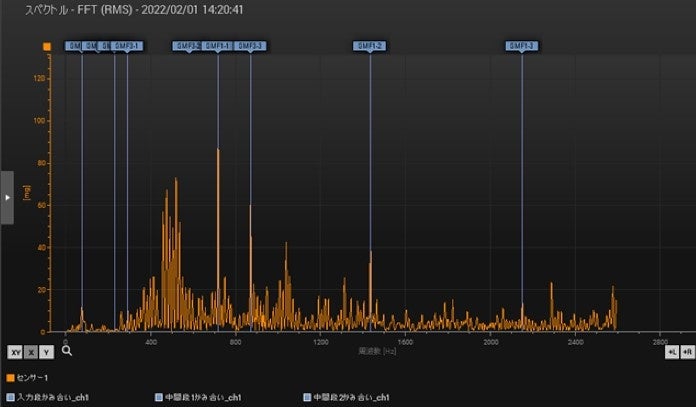Select the GMF1-3 marker label
Viewport: 696px width, 407px height.
522,46
